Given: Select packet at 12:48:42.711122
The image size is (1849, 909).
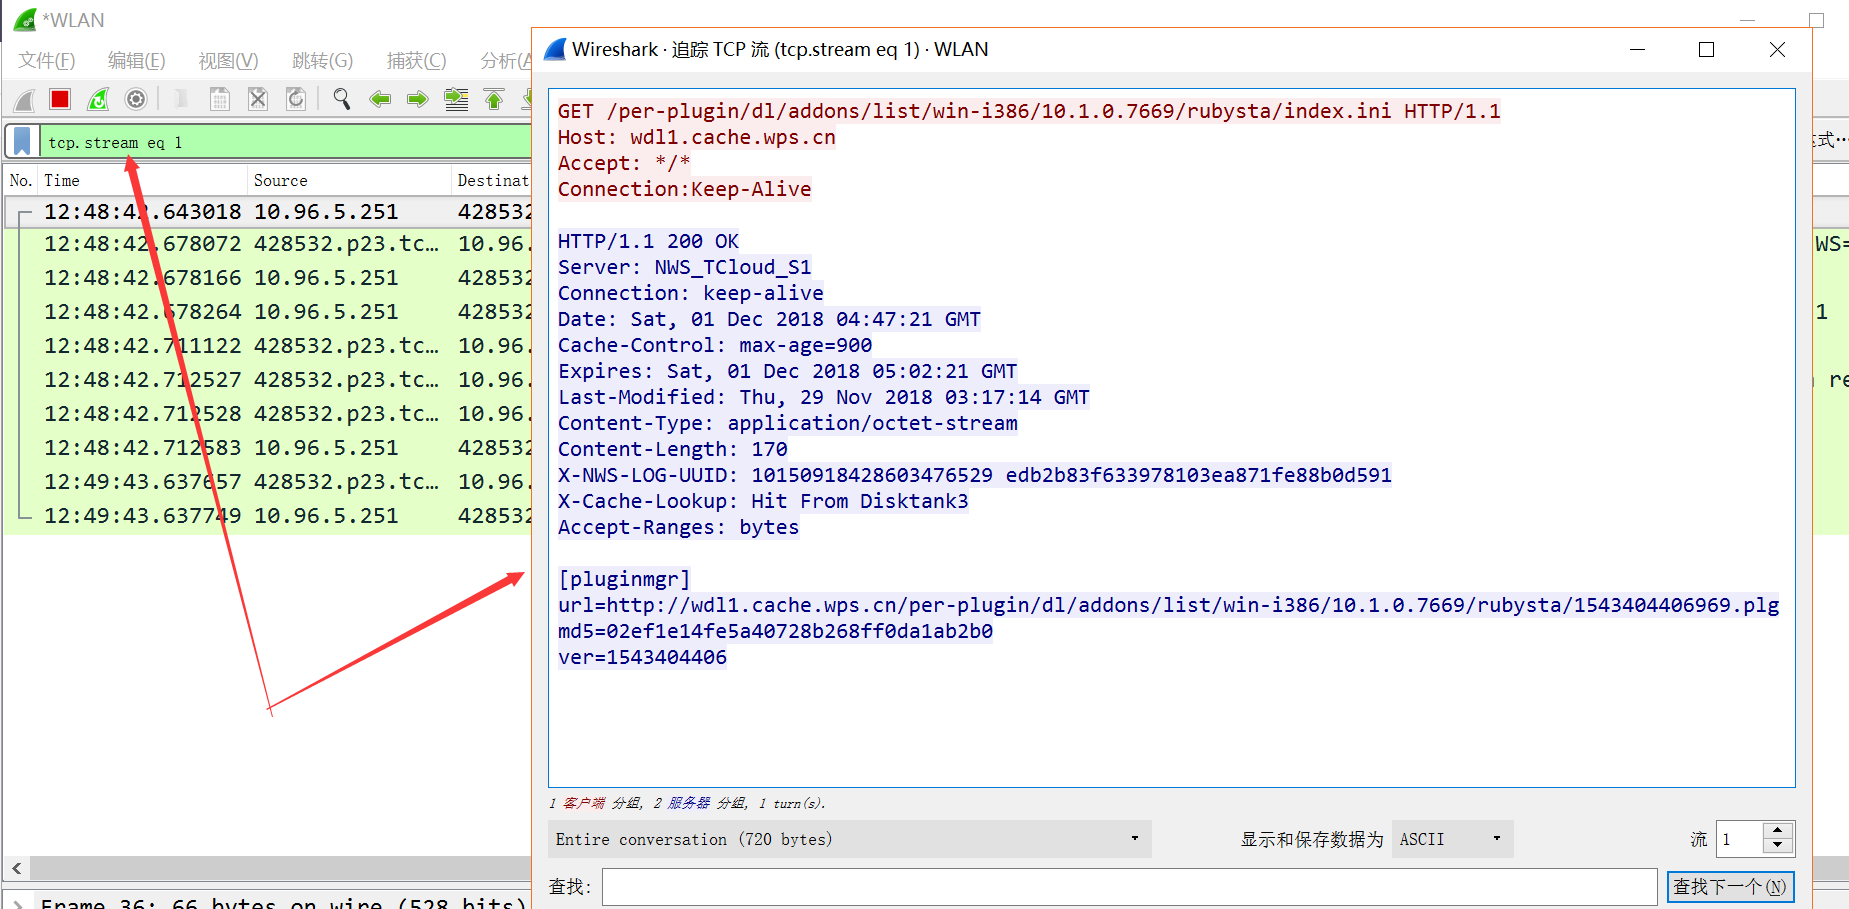Looking at the screenshot, I should (x=268, y=346).
